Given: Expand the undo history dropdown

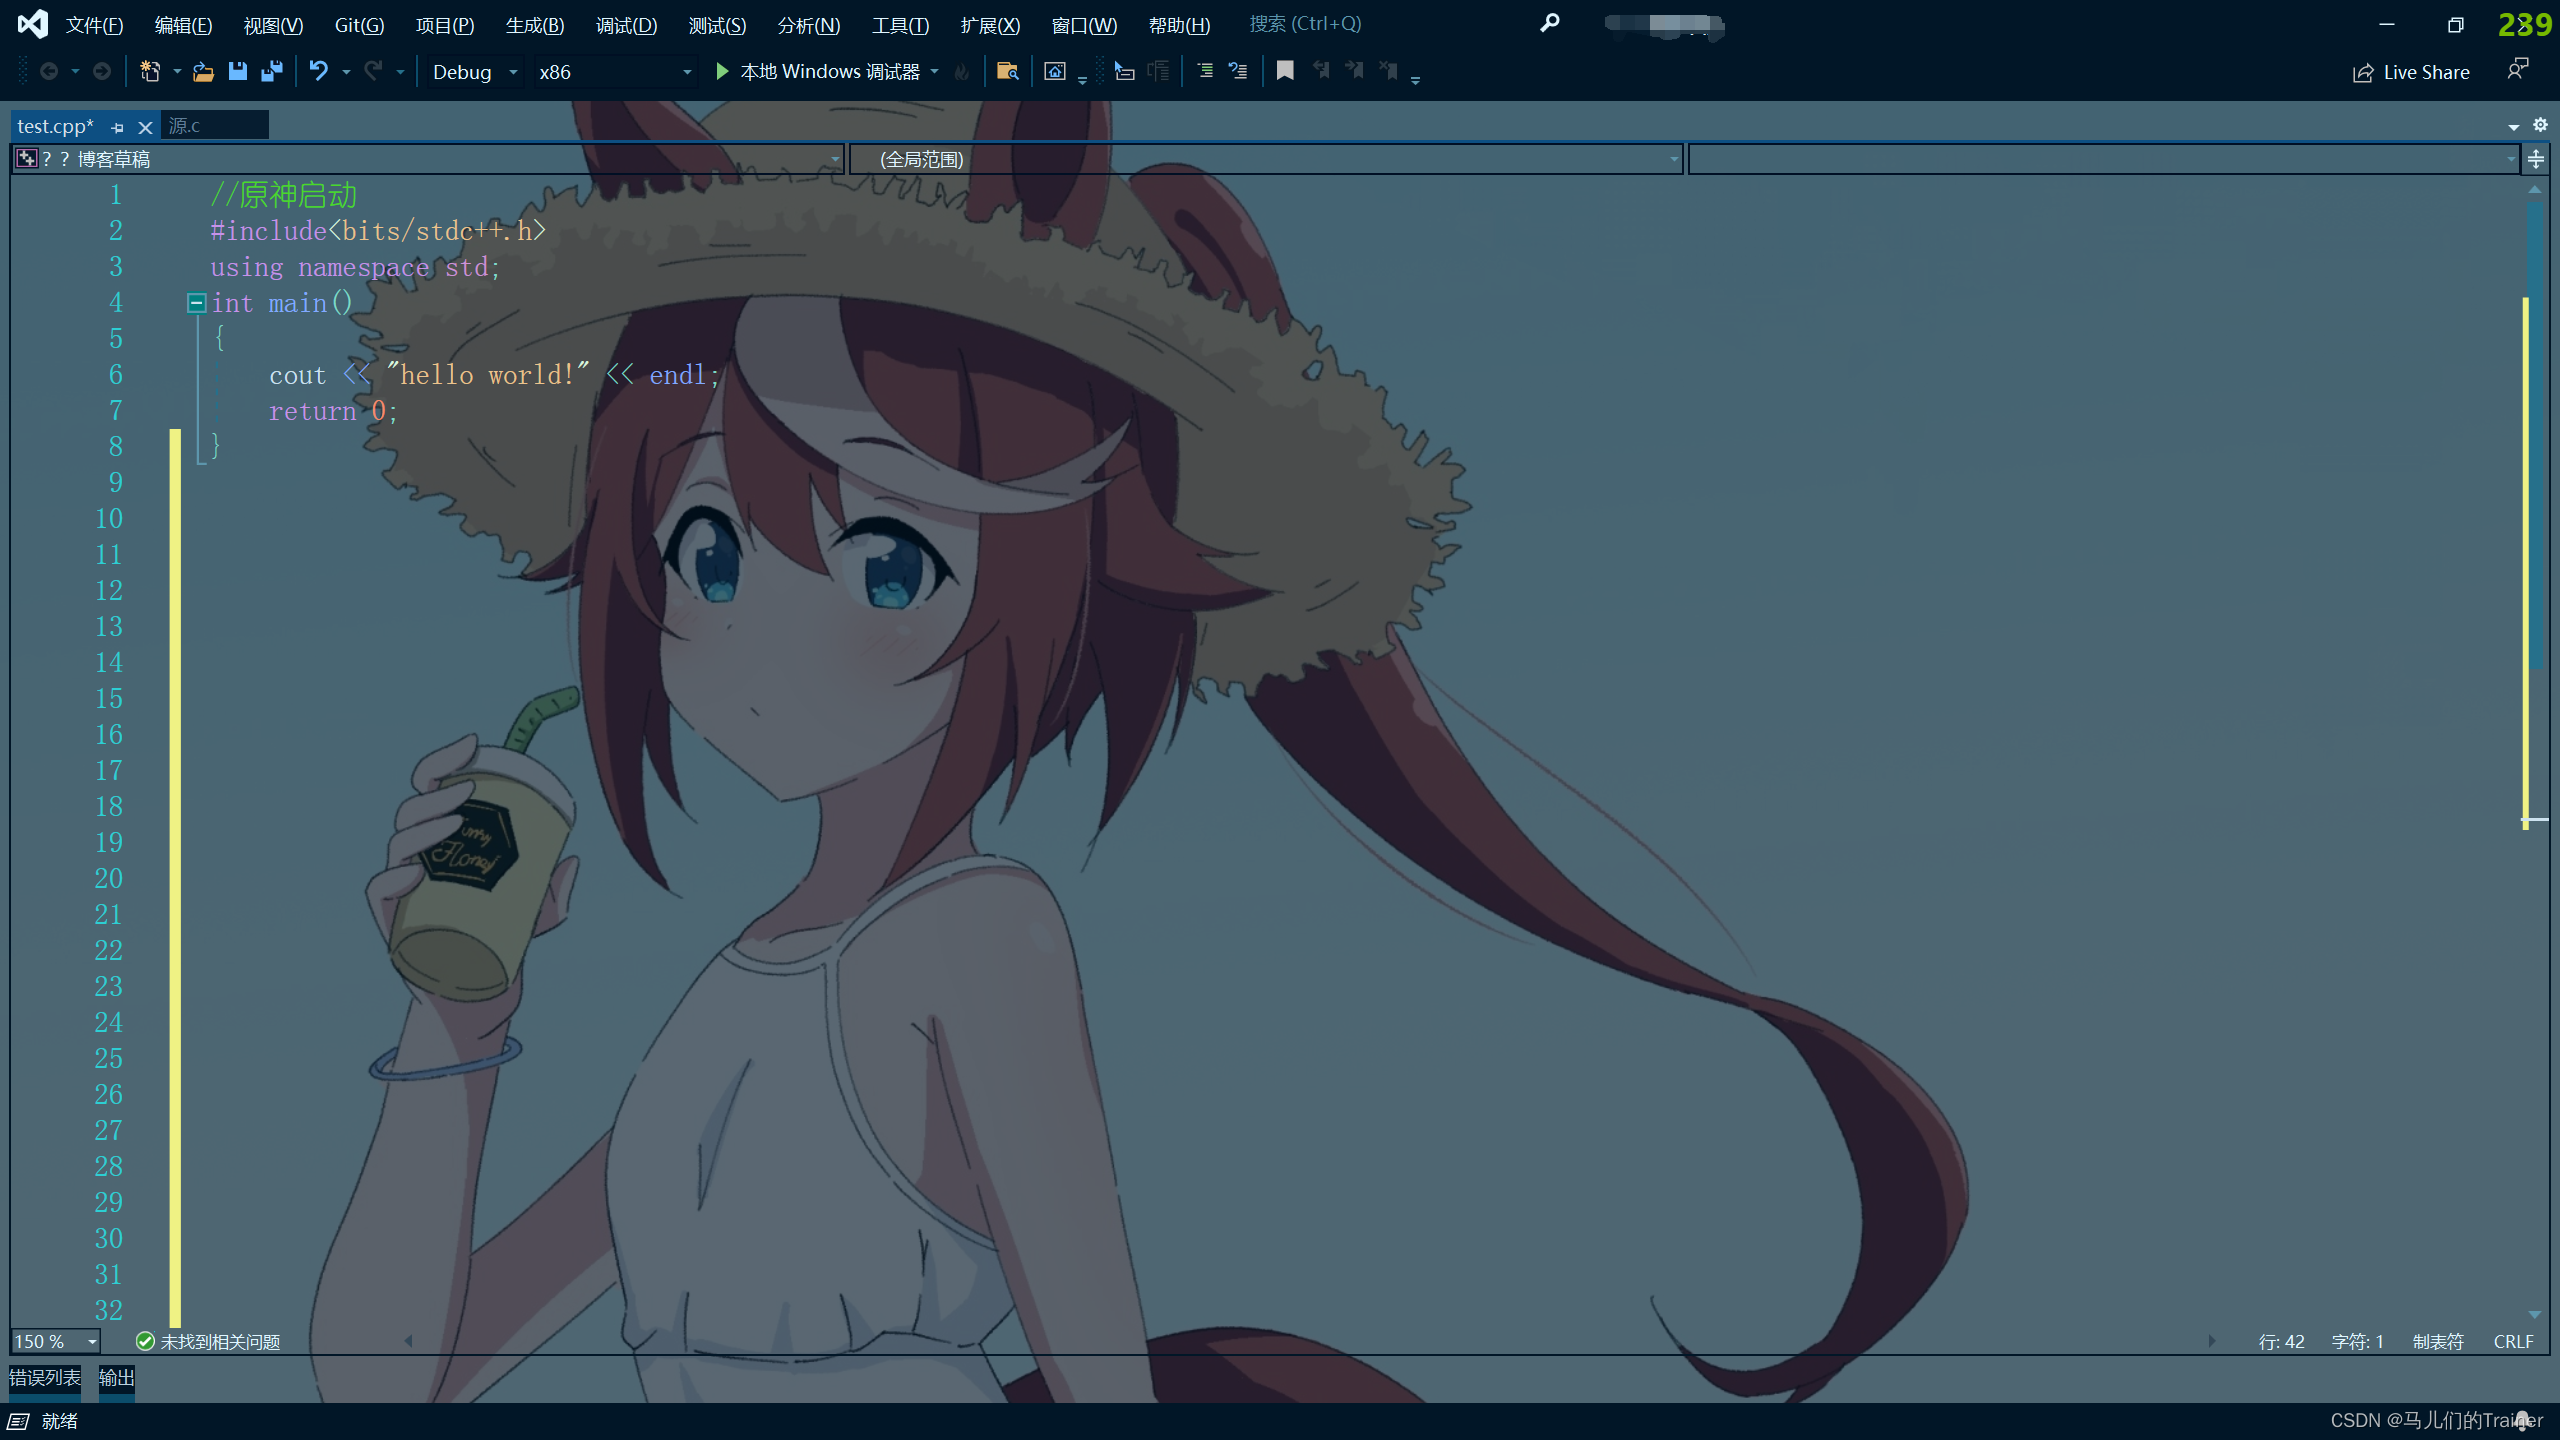Looking at the screenshot, I should 346,72.
